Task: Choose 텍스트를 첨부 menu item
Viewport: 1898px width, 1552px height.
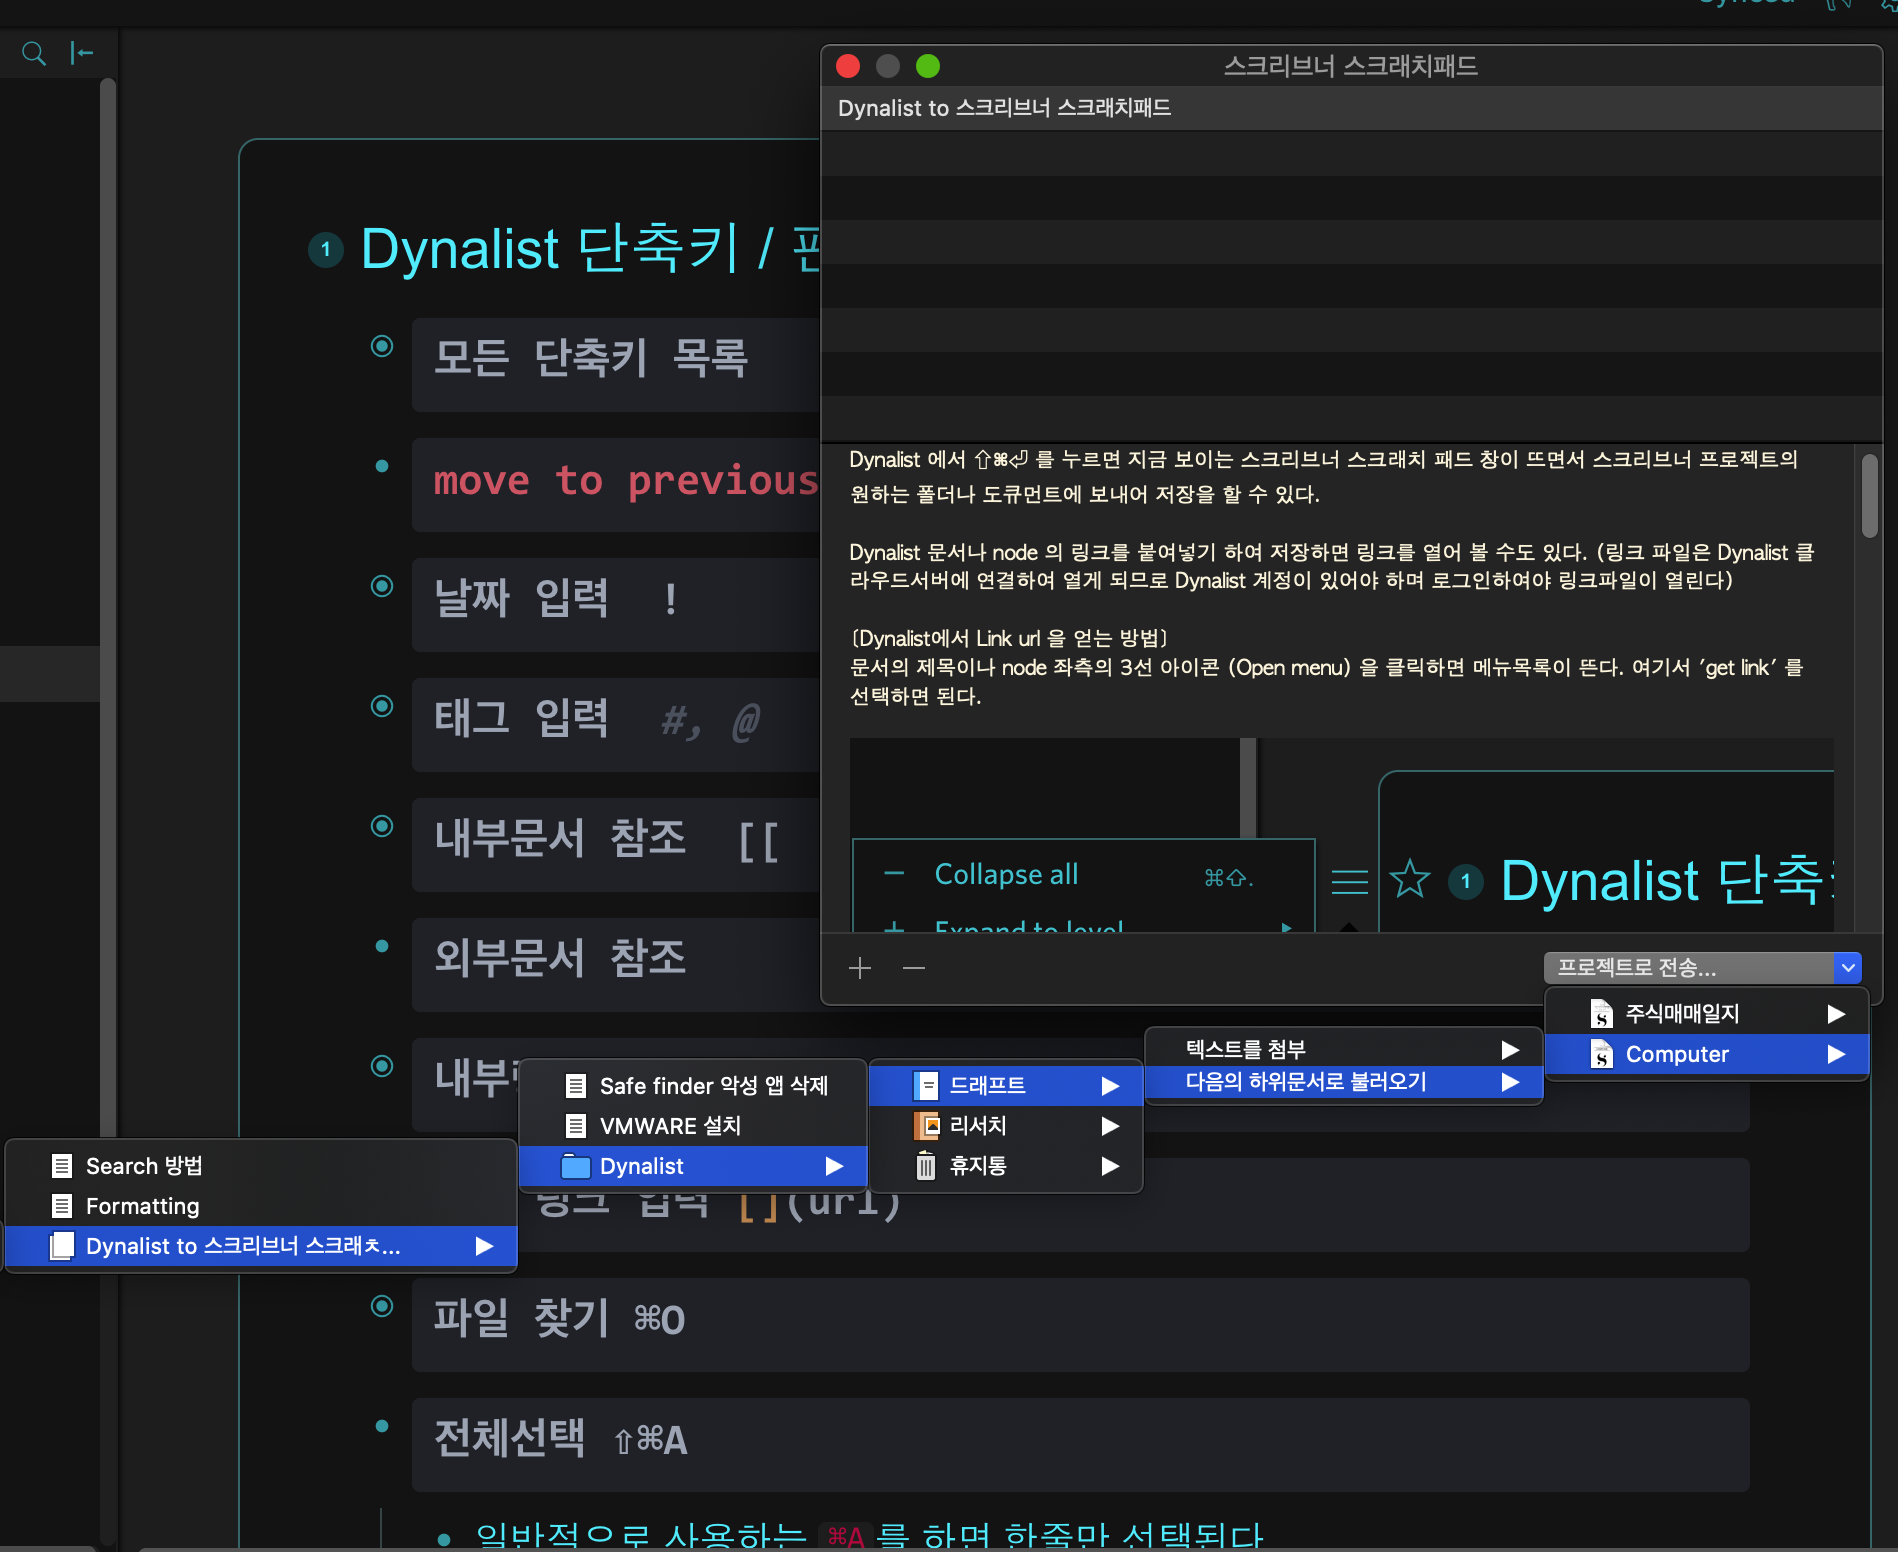Action: point(1343,1049)
